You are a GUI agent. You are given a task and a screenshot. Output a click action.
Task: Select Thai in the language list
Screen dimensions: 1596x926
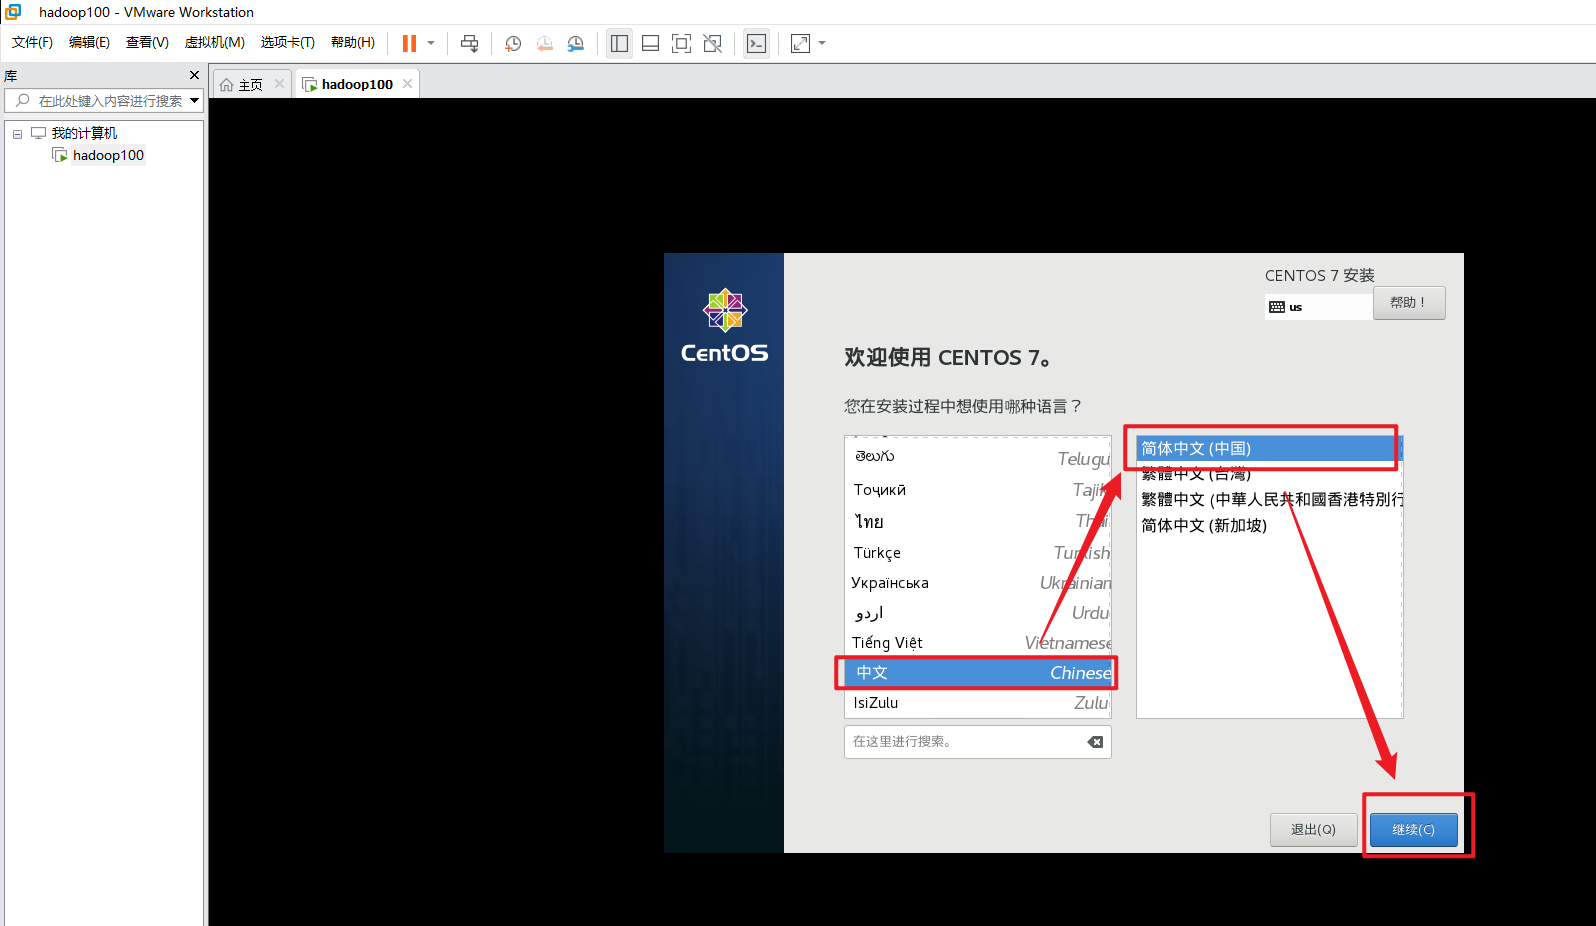pyautogui.click(x=978, y=521)
